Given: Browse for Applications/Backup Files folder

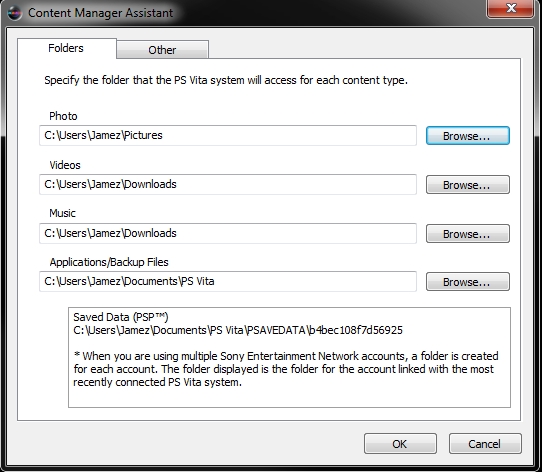Looking at the screenshot, I should pos(468,282).
